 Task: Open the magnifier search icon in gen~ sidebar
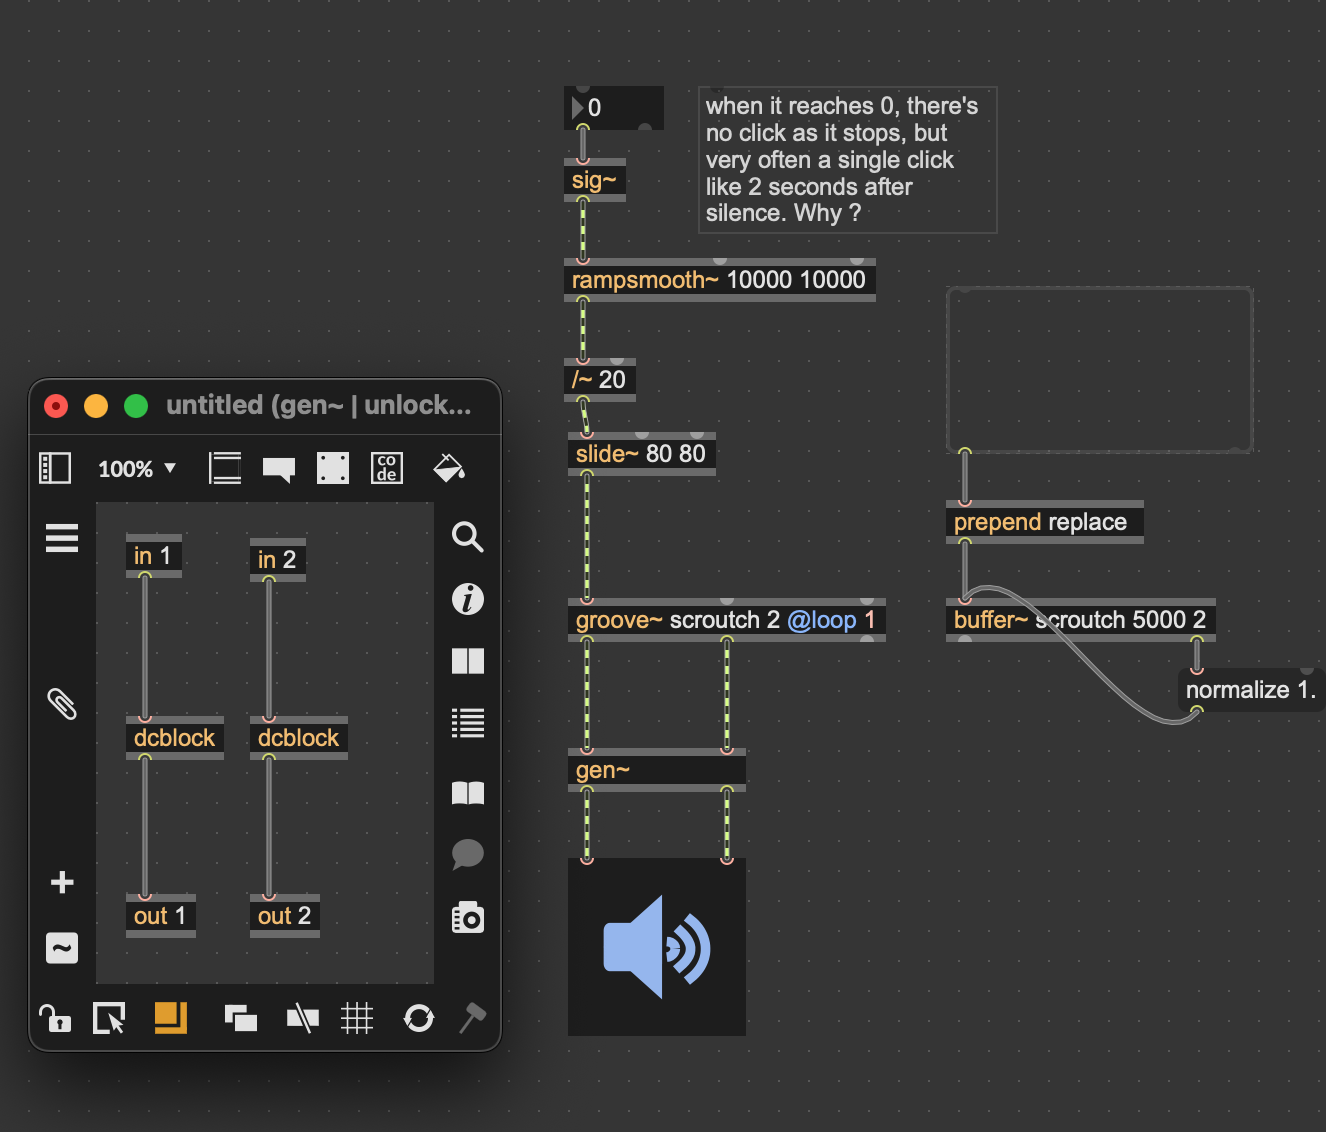click(x=467, y=537)
